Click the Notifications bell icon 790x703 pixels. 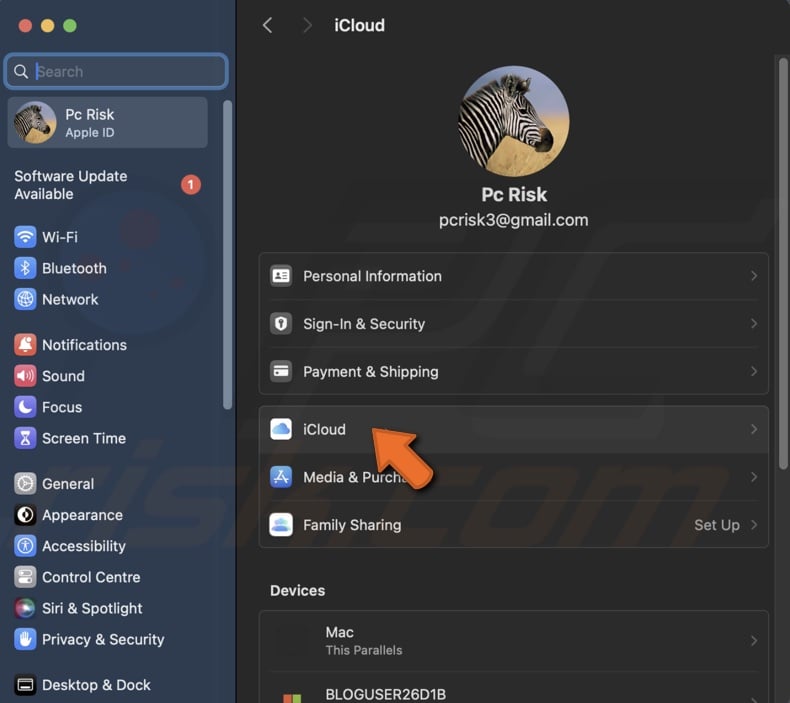25,345
